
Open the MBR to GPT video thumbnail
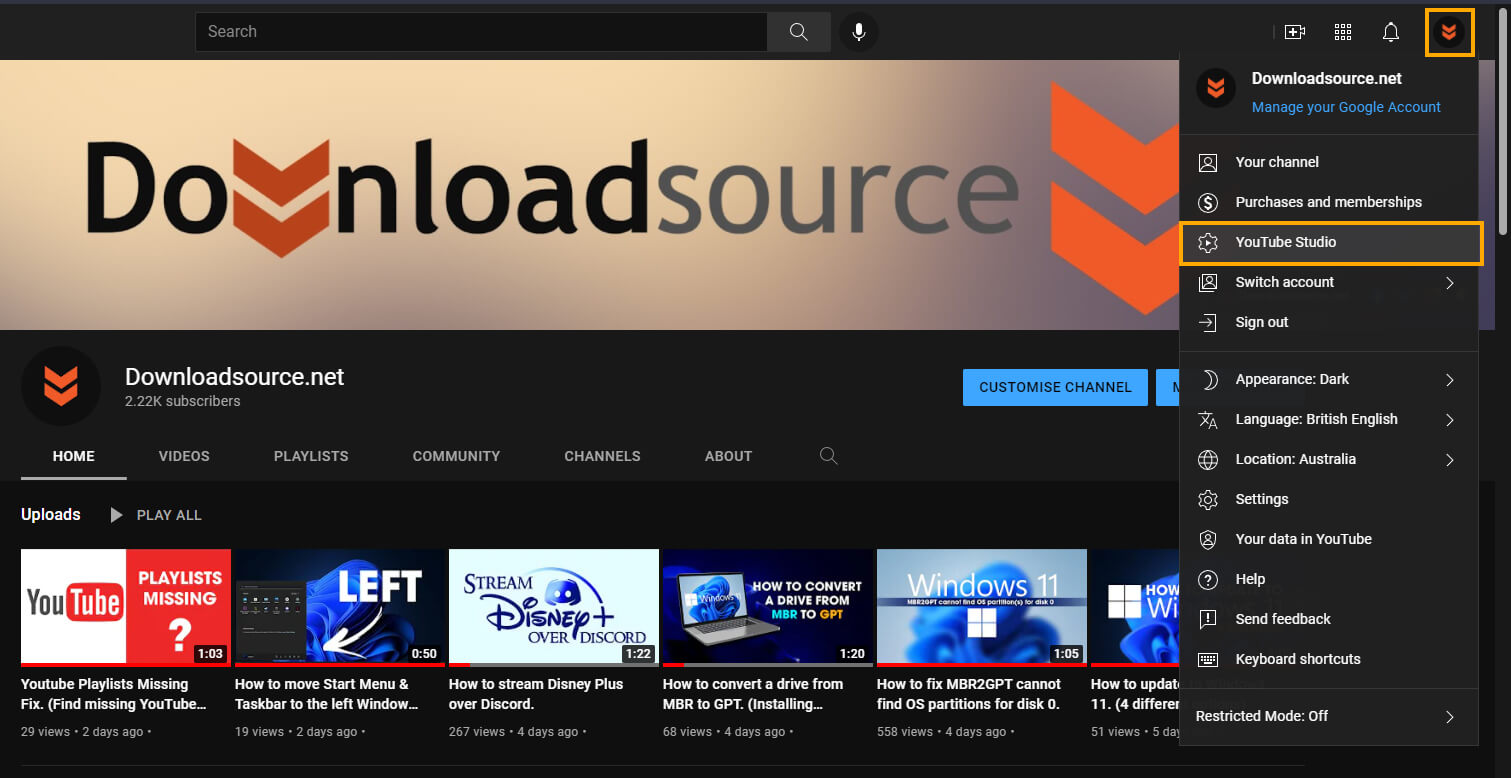768,607
